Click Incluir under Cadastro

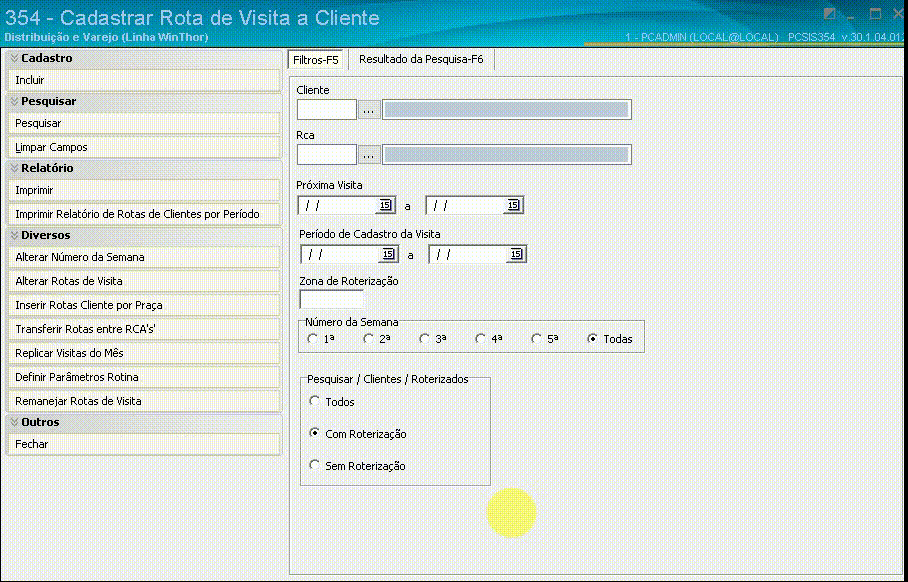[143, 80]
